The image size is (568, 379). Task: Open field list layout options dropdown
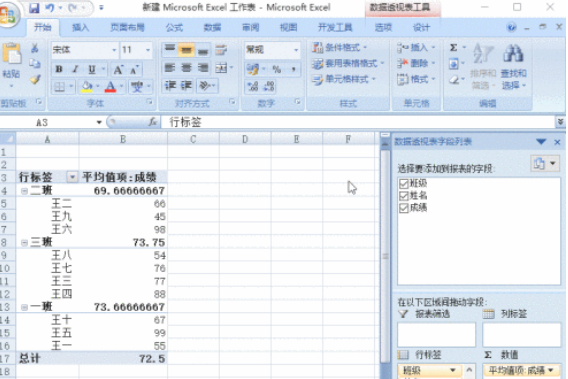[544, 163]
